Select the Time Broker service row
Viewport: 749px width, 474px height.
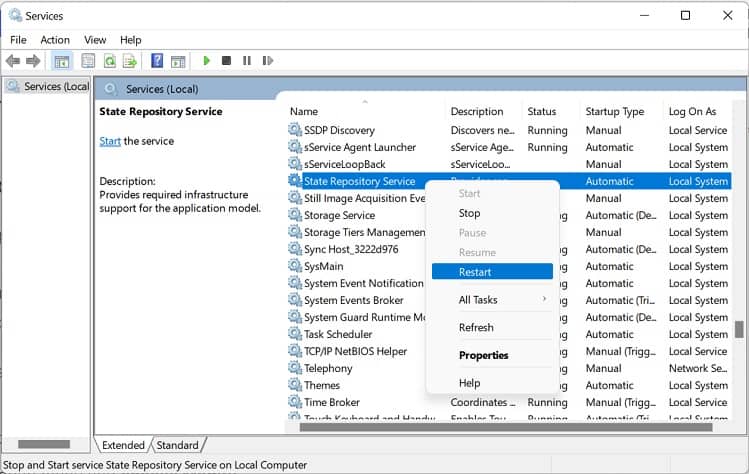509,402
